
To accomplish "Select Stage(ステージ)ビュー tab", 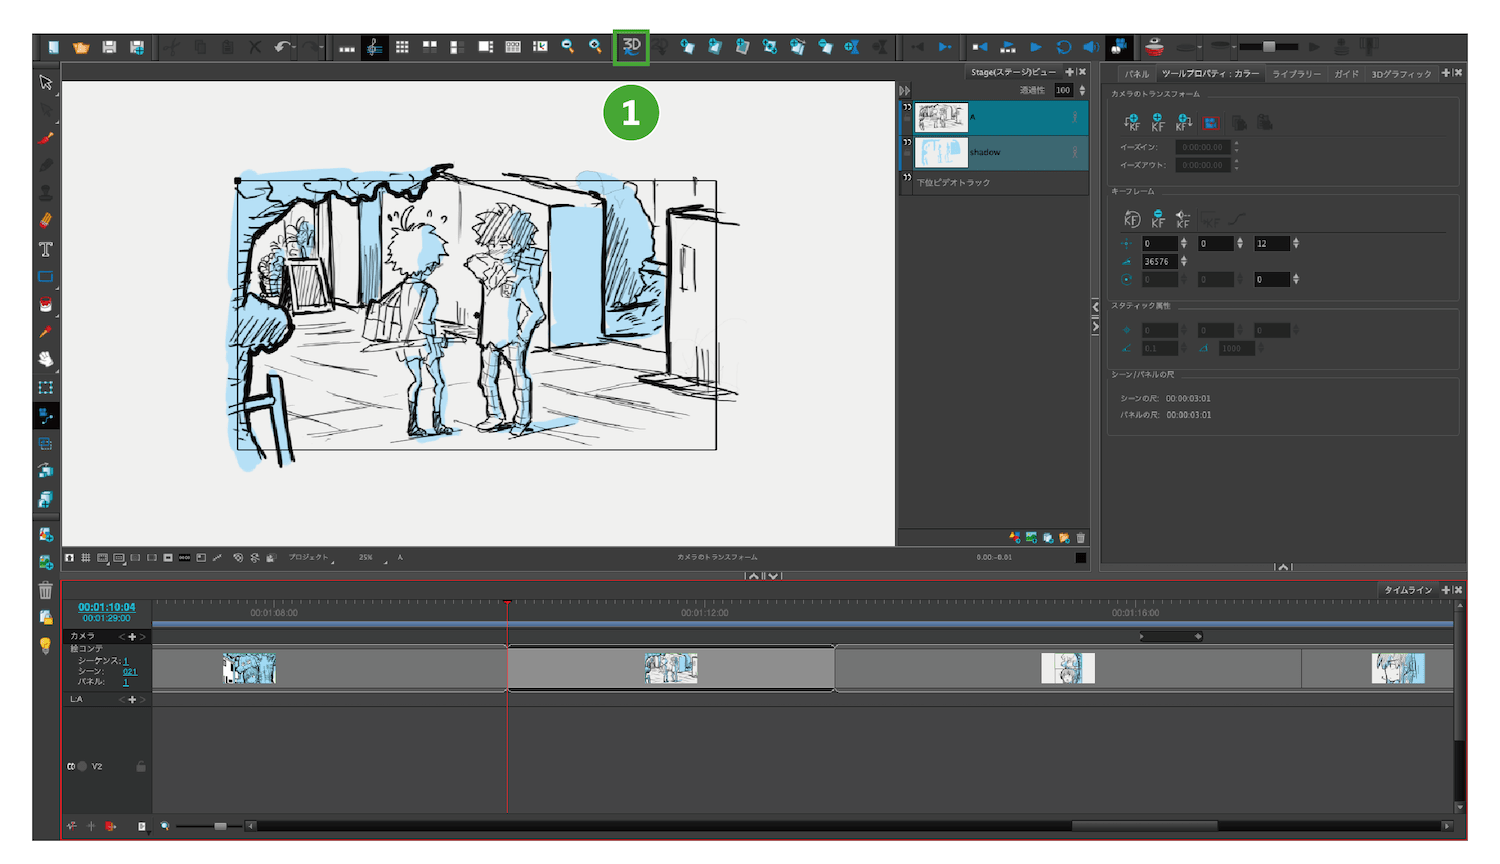I will [x=1013, y=72].
